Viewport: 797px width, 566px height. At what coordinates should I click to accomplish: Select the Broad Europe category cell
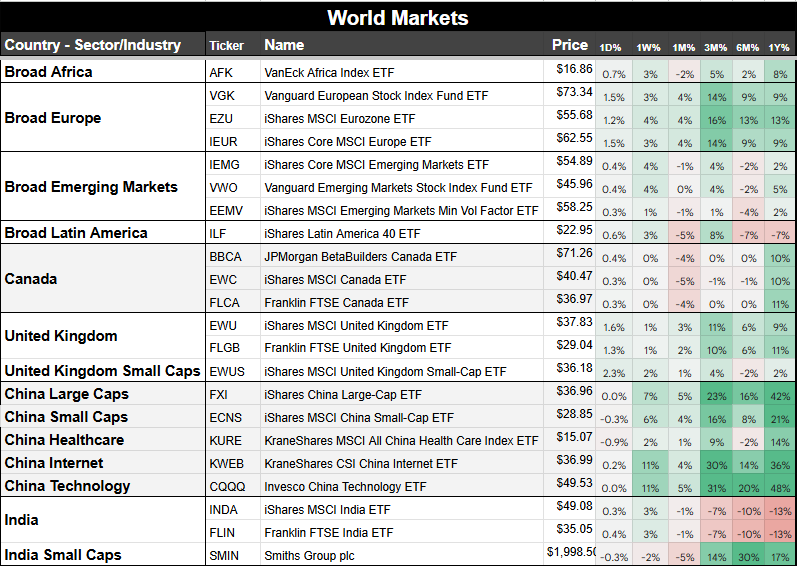click(x=103, y=117)
